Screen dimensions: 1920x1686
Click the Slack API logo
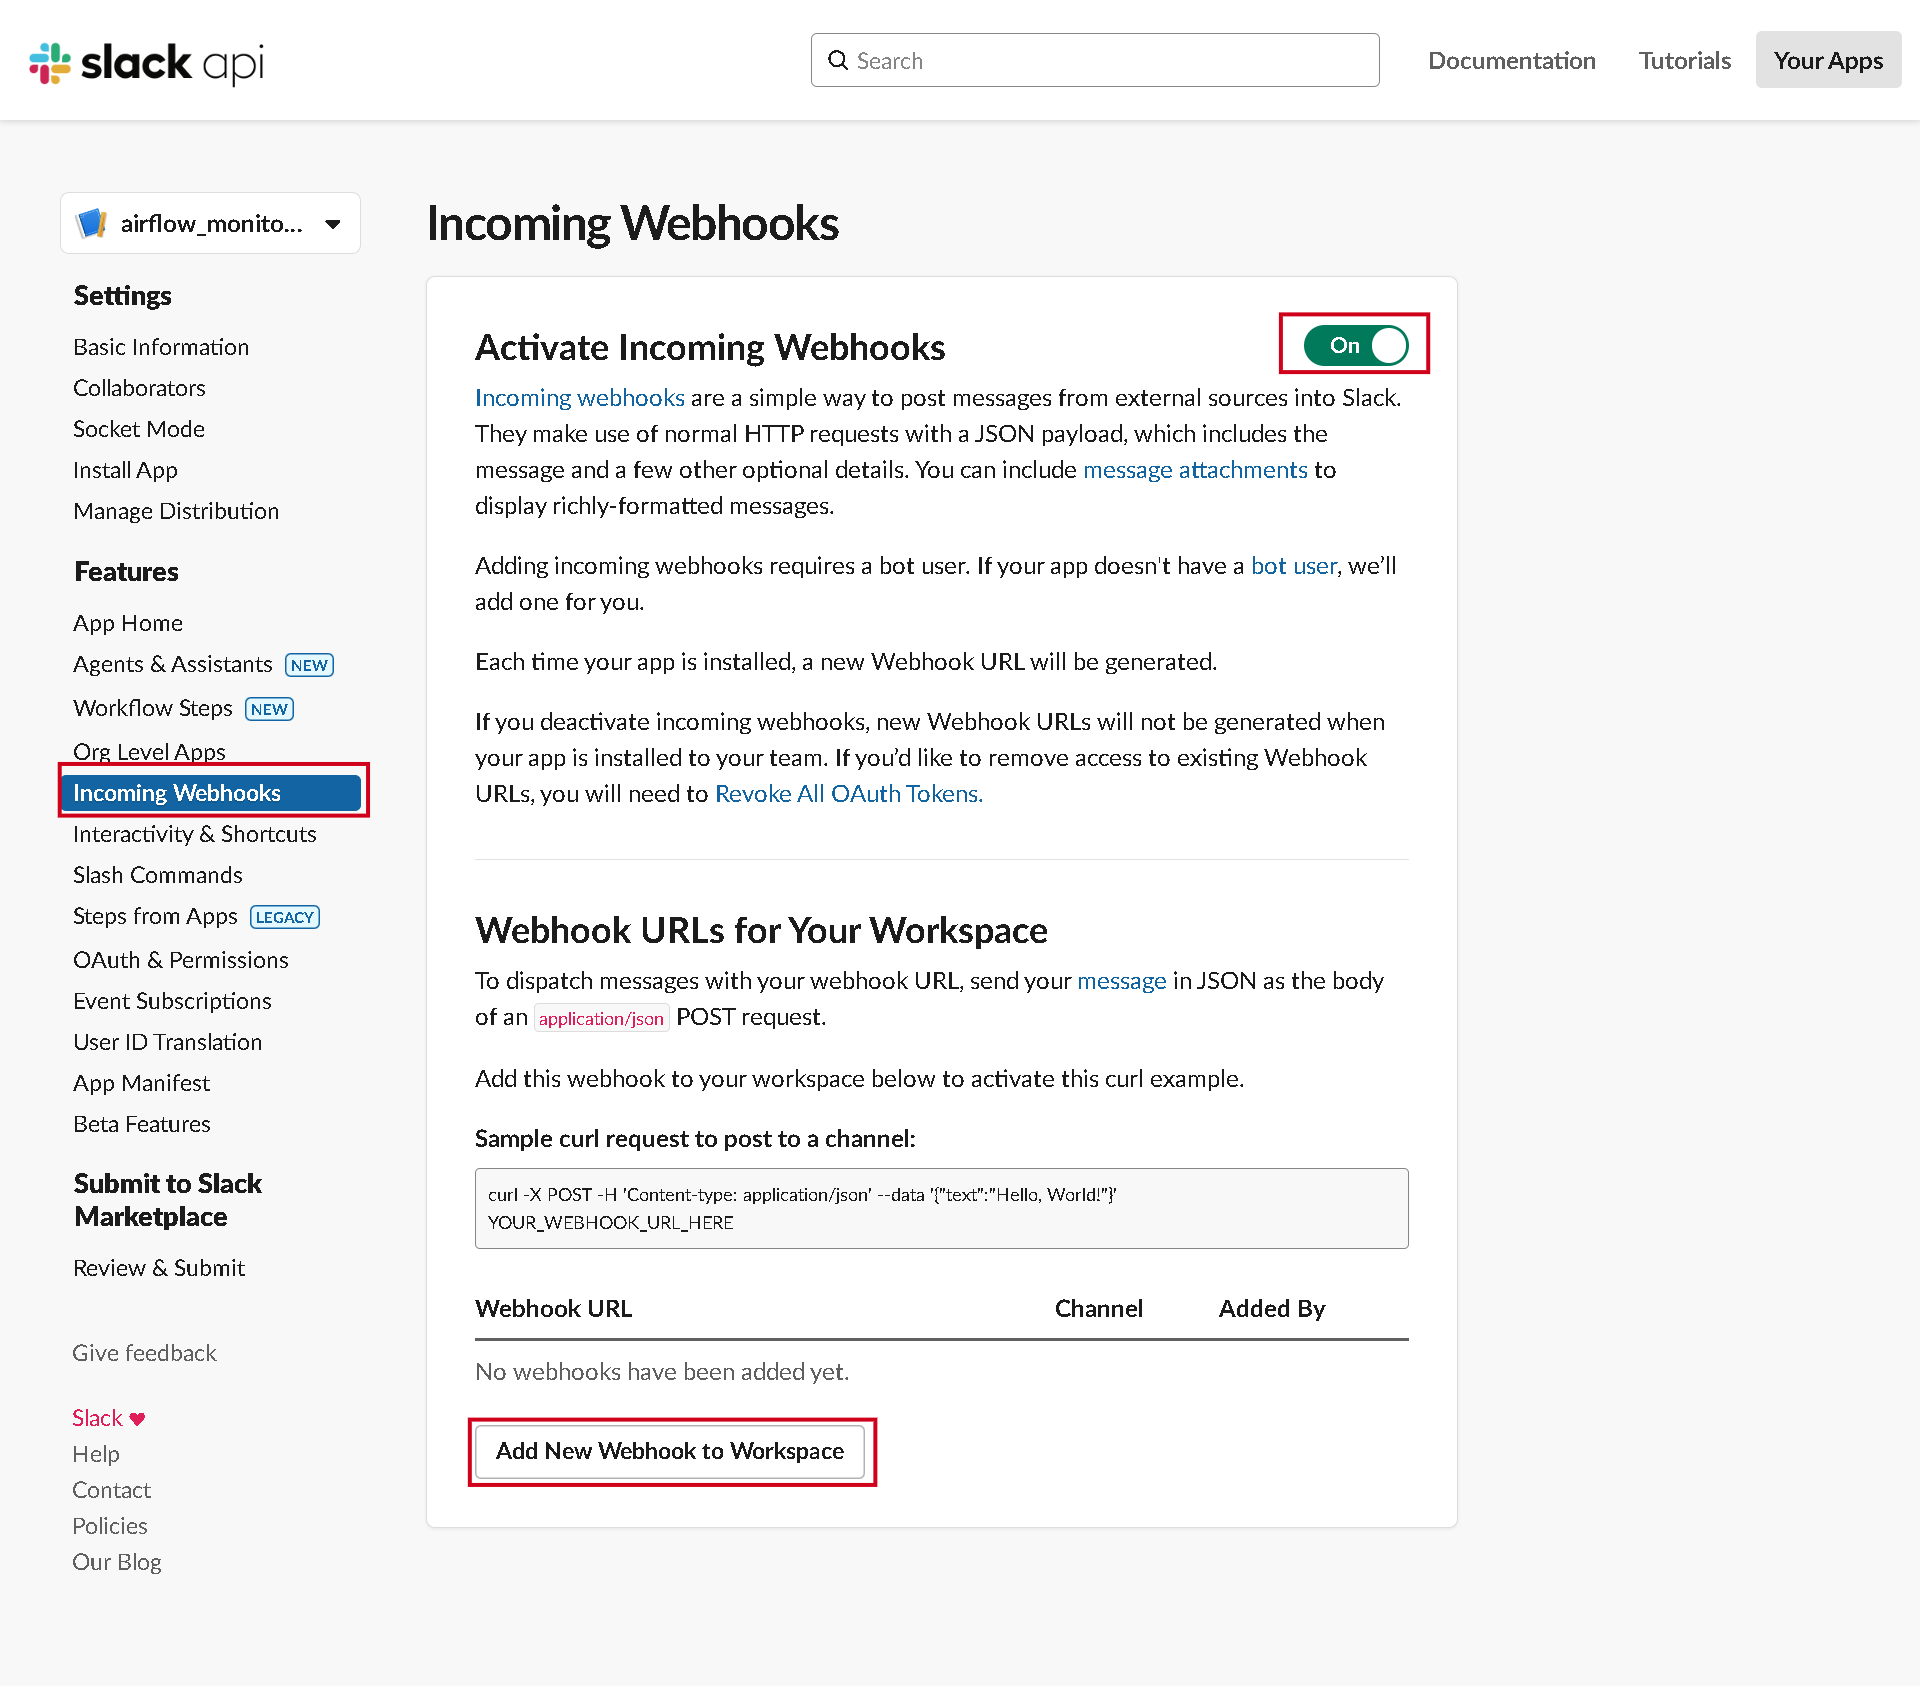pos(147,62)
